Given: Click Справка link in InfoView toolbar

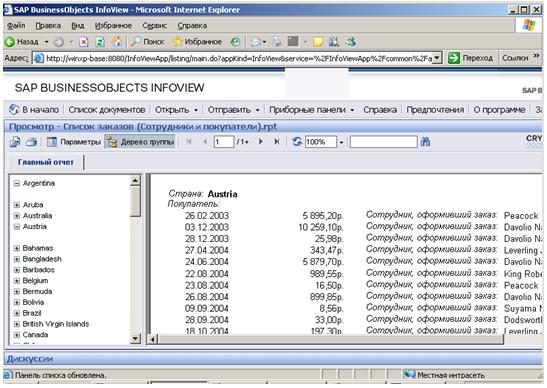Looking at the screenshot, I should coord(380,110).
